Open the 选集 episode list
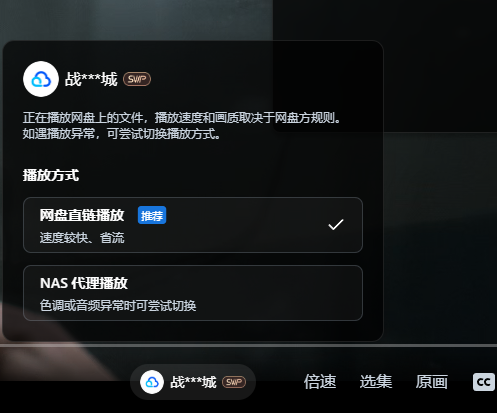 pos(376,382)
